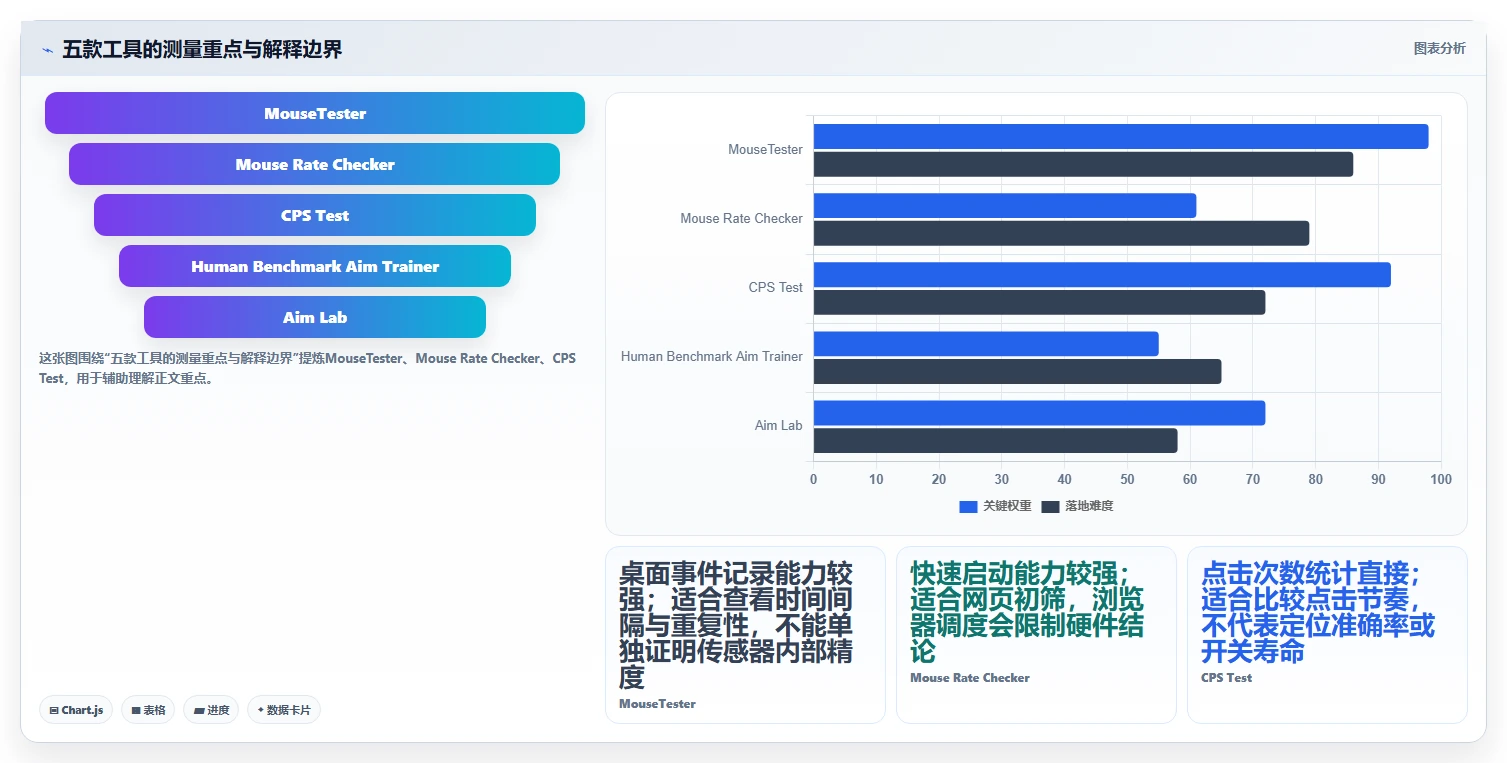Click the CPS Test dark bar
This screenshot has height=763, width=1507.
point(1039,302)
